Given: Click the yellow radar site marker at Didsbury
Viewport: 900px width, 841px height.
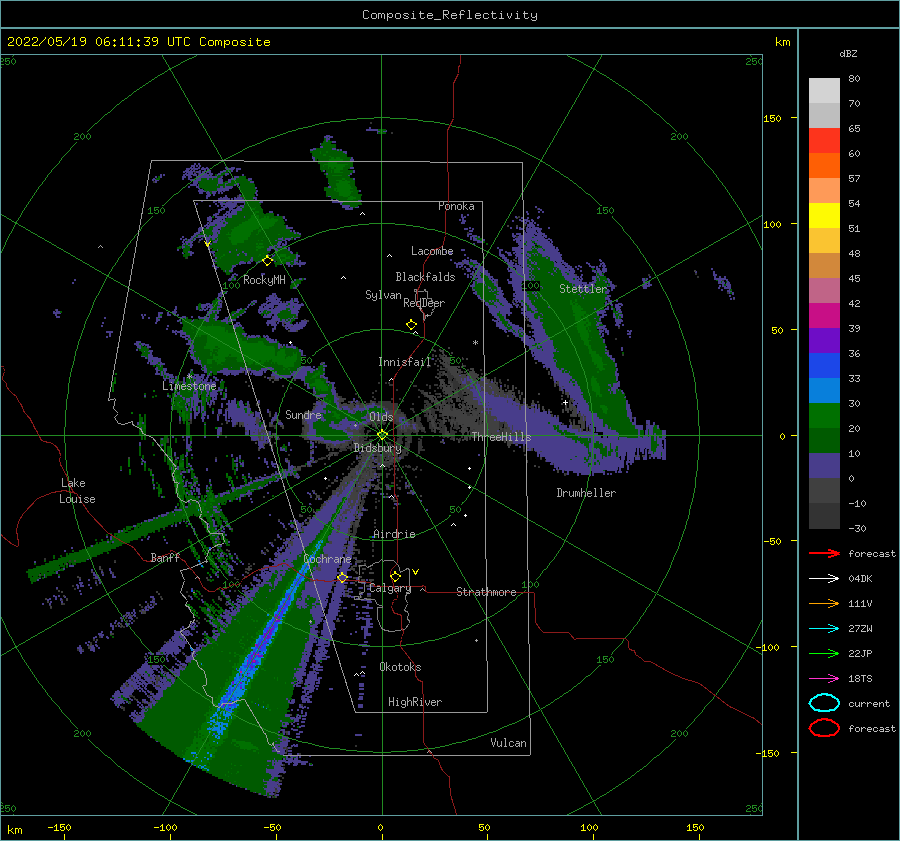Looking at the screenshot, I should [382, 435].
